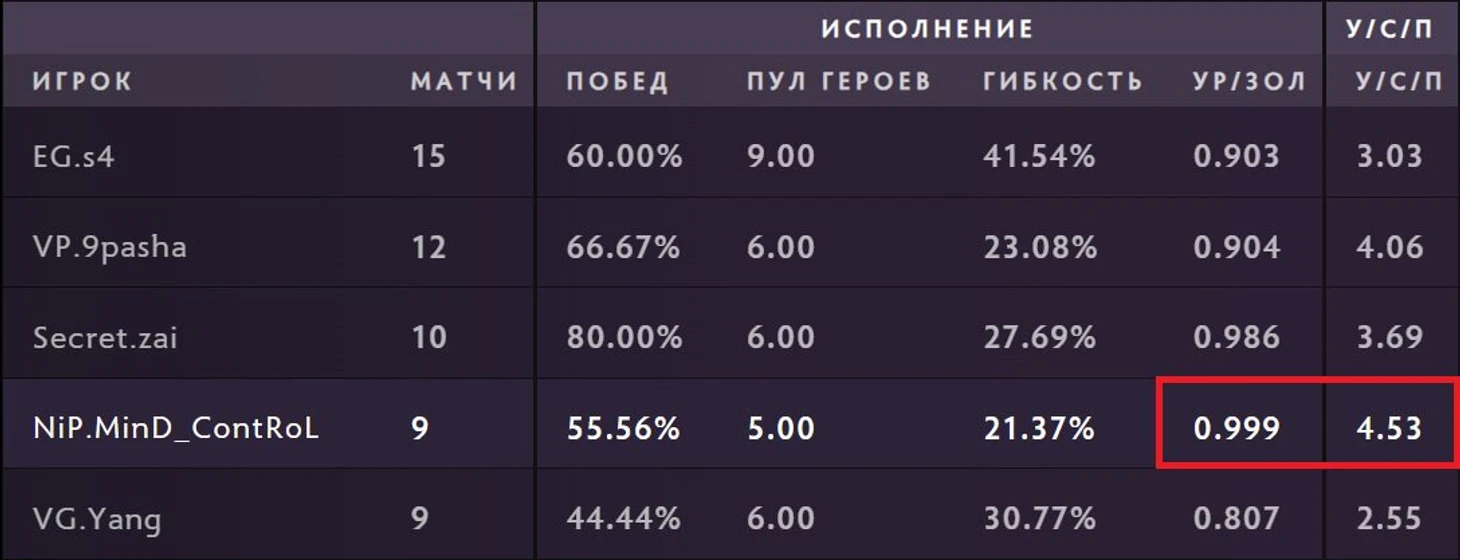Screen dimensions: 1460x560
Task: Click EG.s4 hero pool value 9.00
Action: (x=780, y=156)
